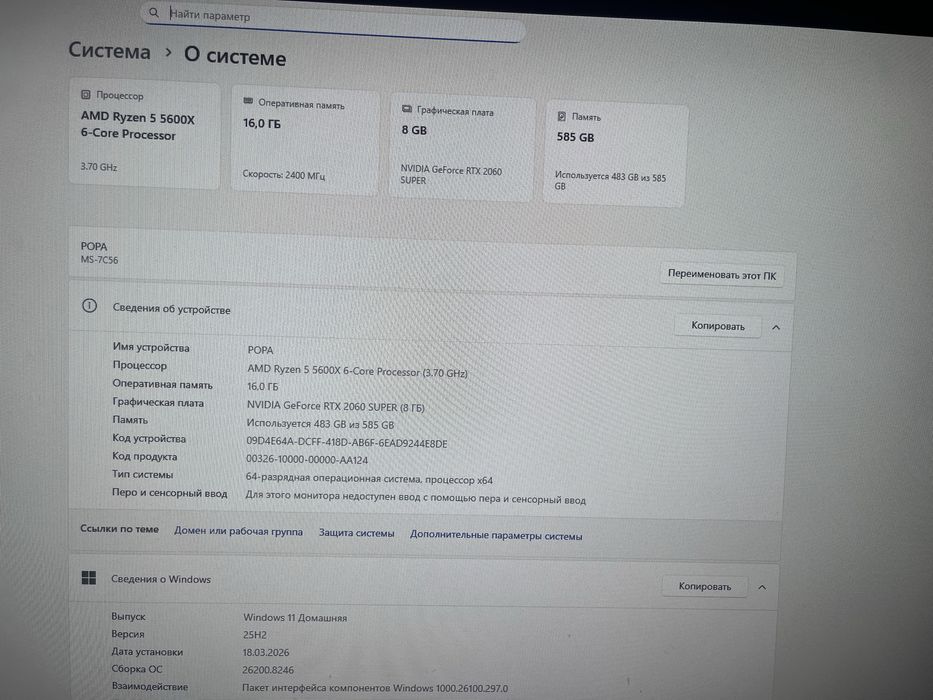Click the 'О системе' page title

(x=235, y=56)
